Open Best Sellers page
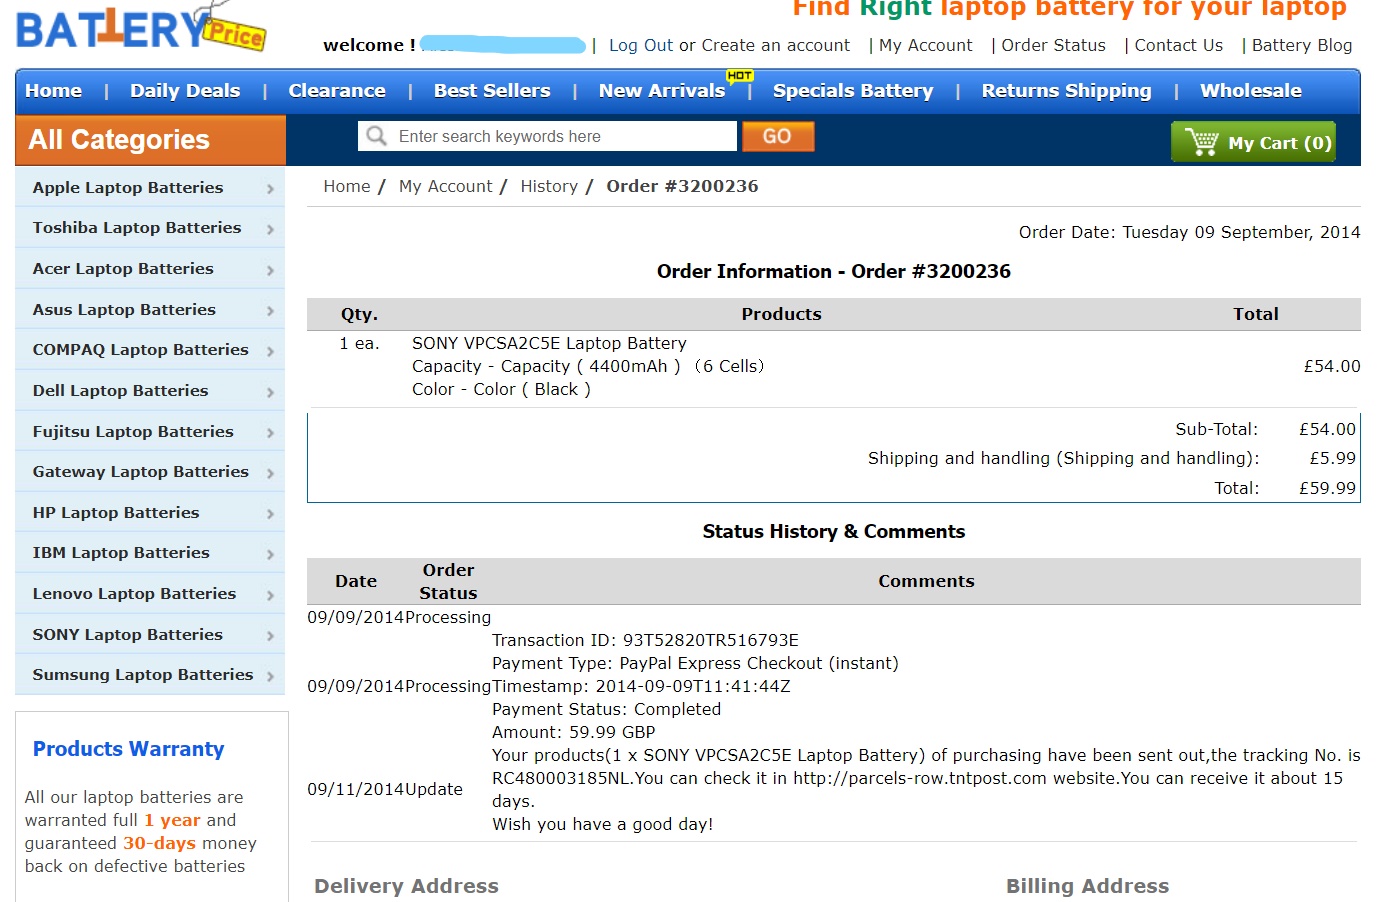This screenshot has height=902, width=1393. pos(492,91)
